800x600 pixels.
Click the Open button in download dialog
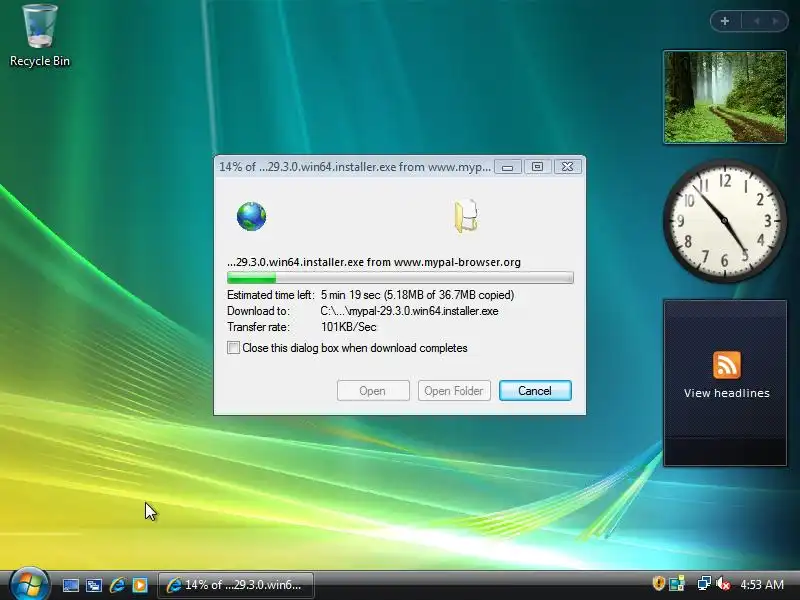tap(373, 390)
